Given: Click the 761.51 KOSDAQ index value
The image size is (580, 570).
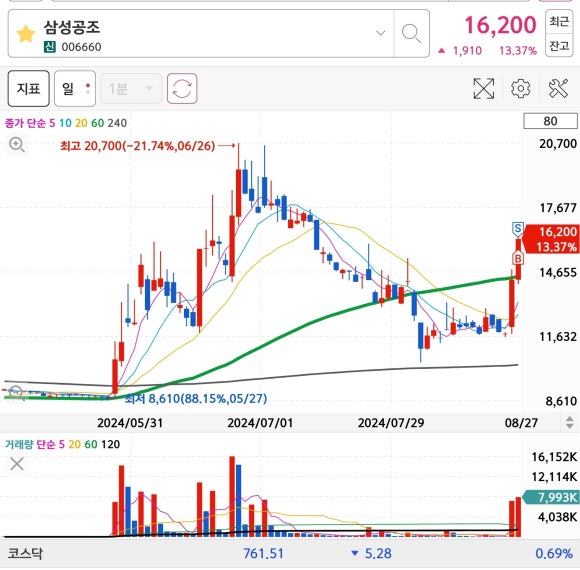Looking at the screenshot, I should [x=263, y=554].
